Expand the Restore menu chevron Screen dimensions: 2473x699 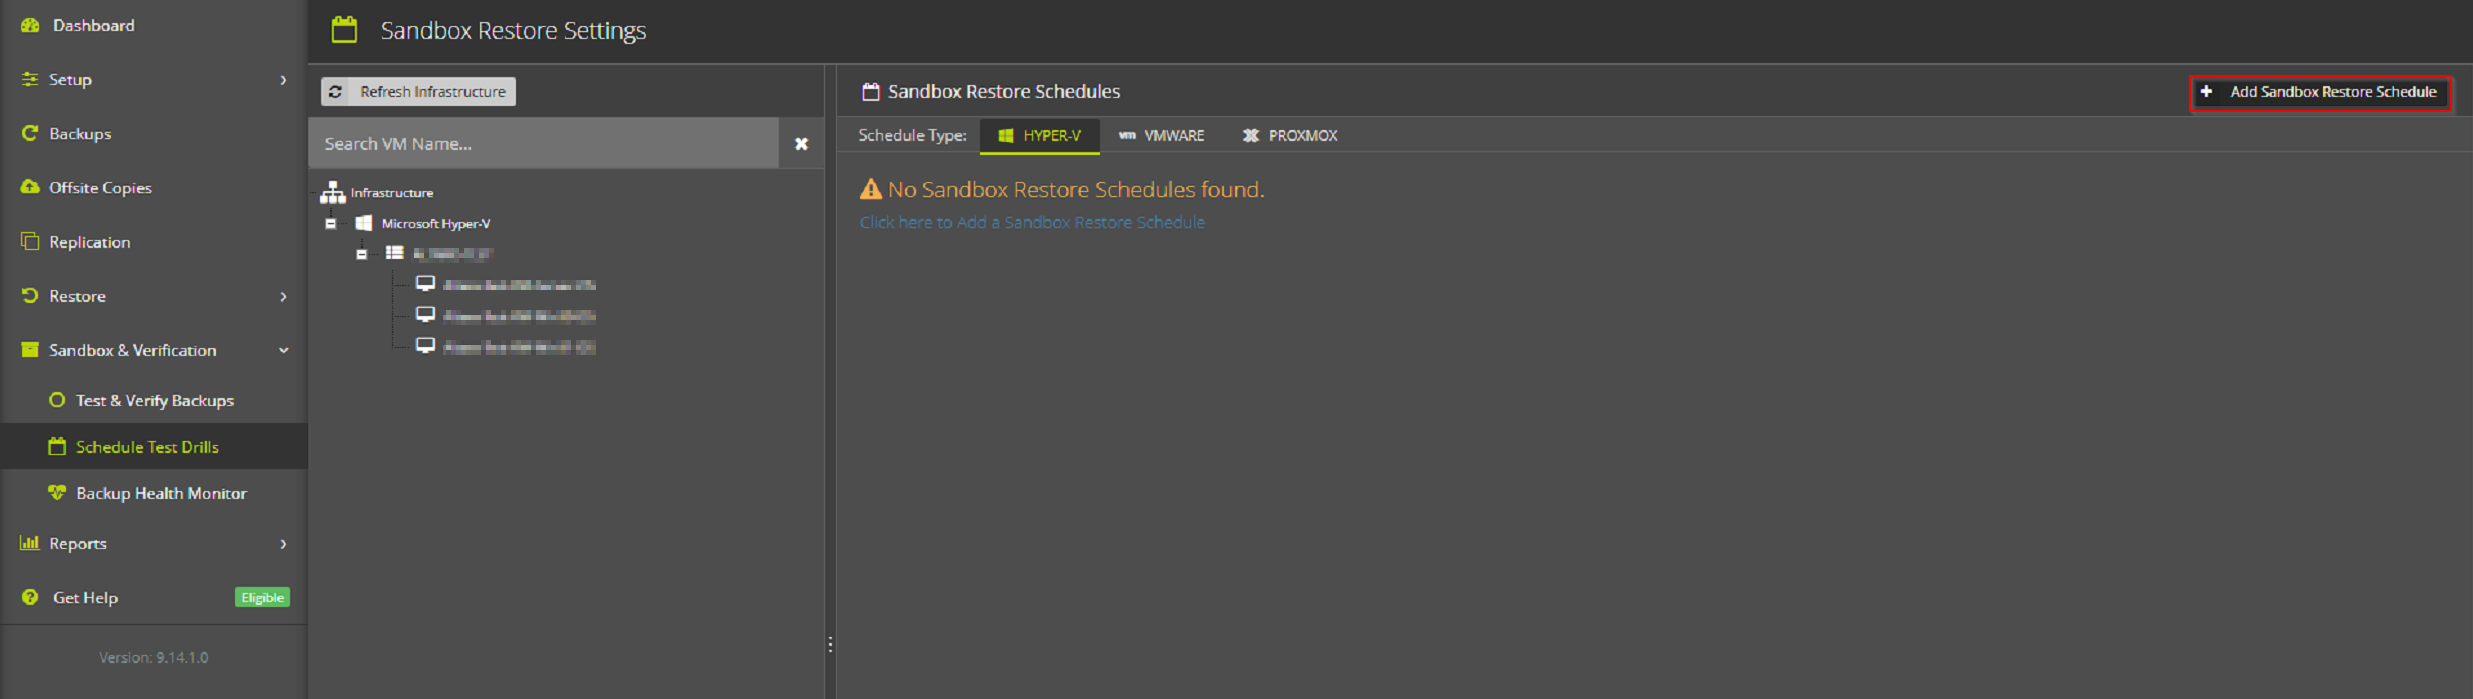click(283, 296)
